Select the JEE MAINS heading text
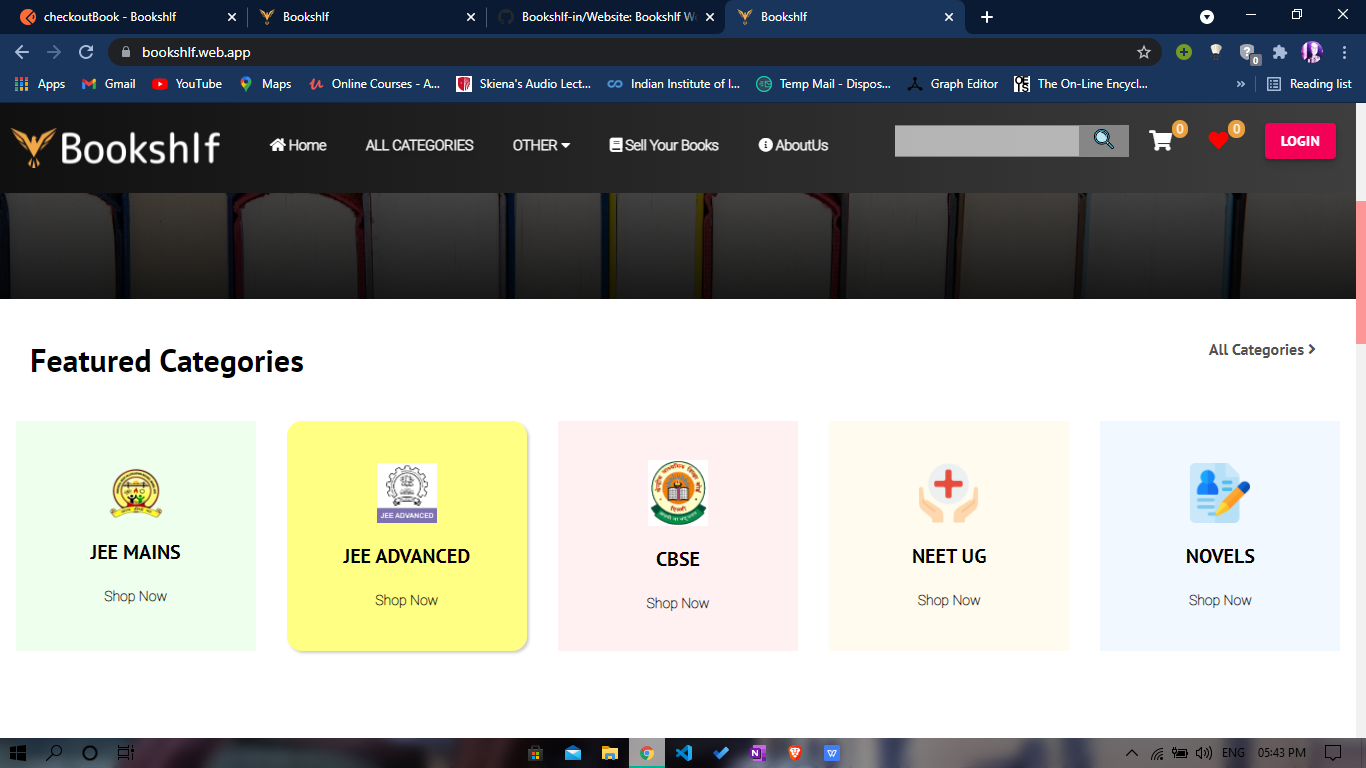The height and width of the screenshot is (768, 1366). 136,552
